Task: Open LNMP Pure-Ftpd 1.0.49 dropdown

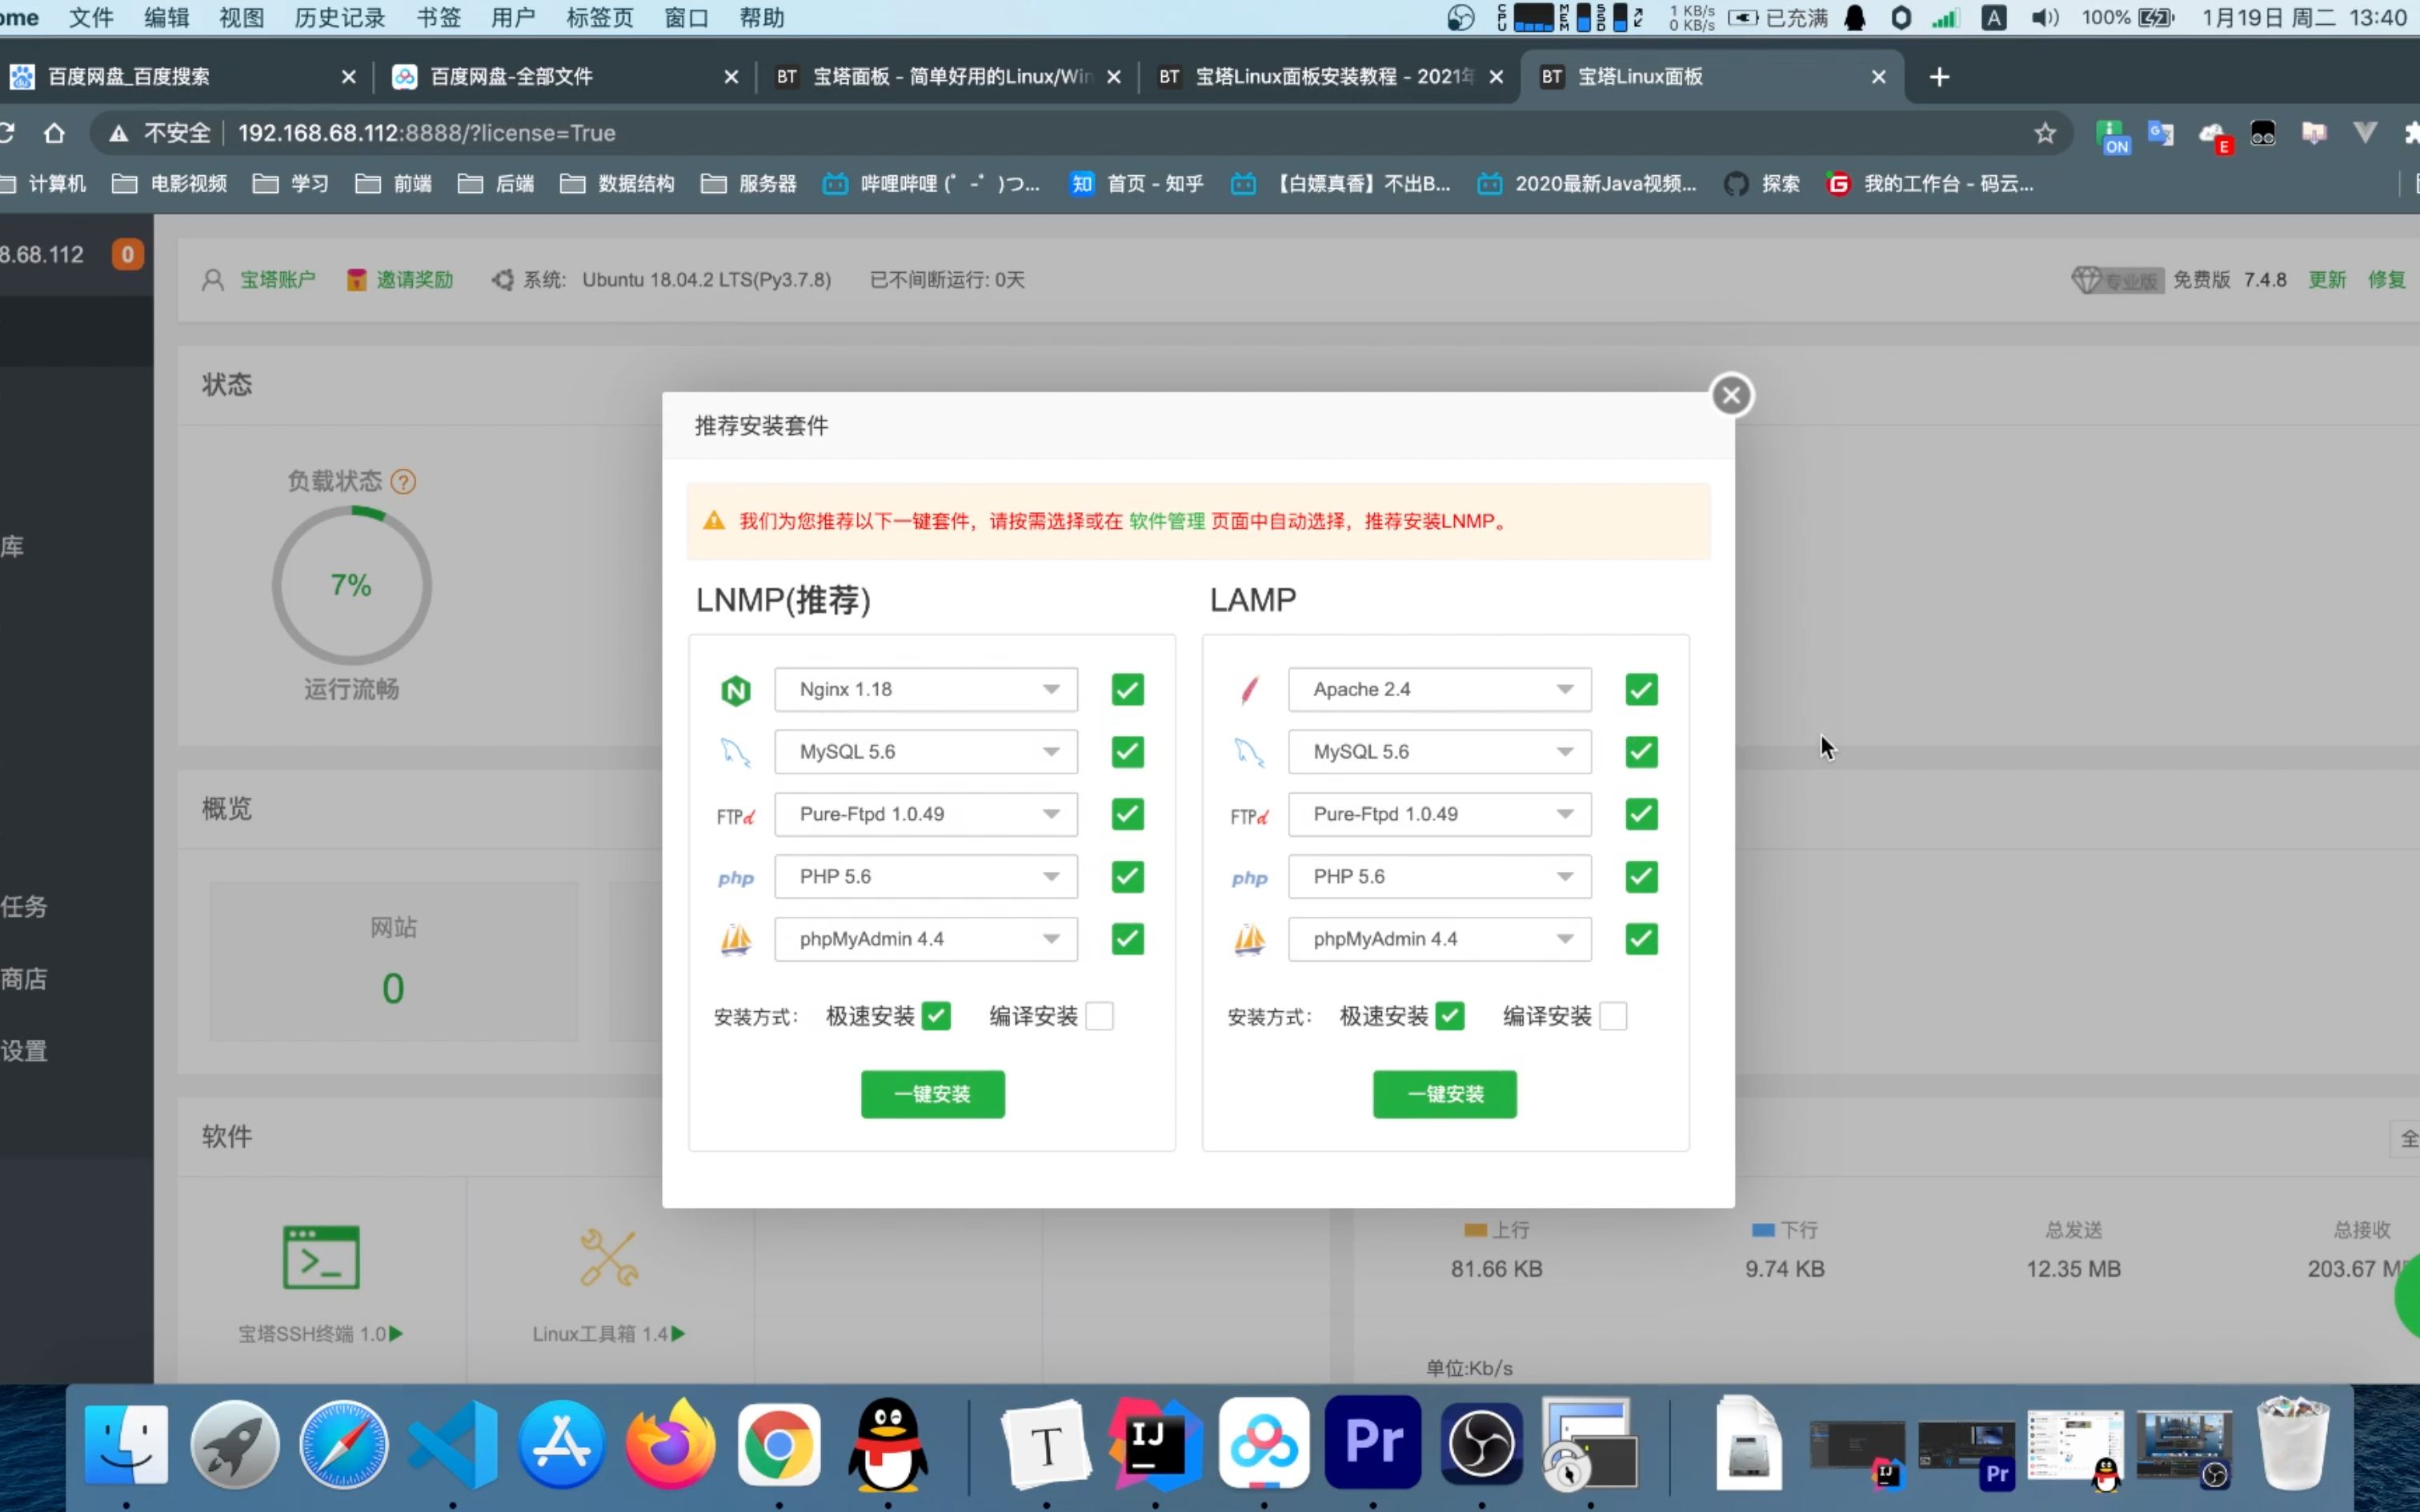Action: (x=926, y=814)
